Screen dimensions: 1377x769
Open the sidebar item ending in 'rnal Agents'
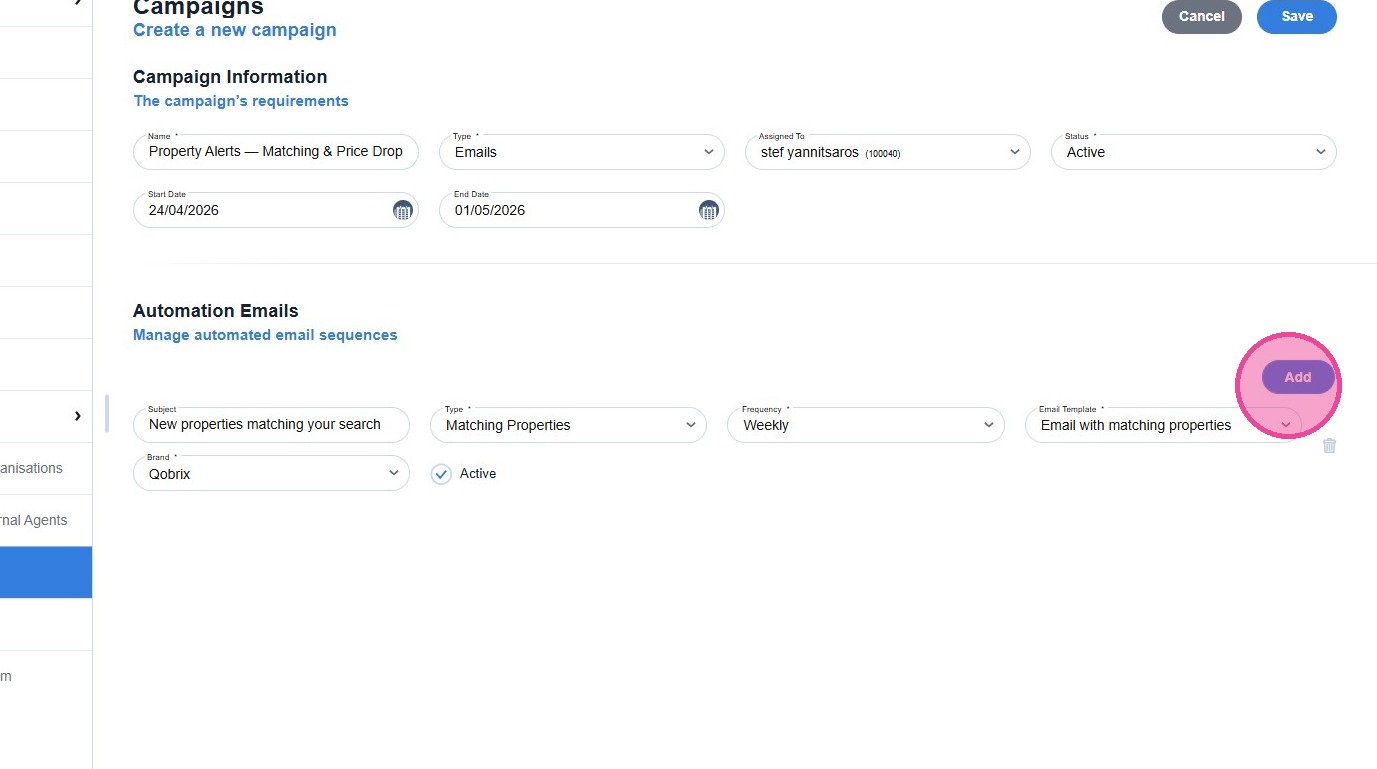[x=46, y=520]
